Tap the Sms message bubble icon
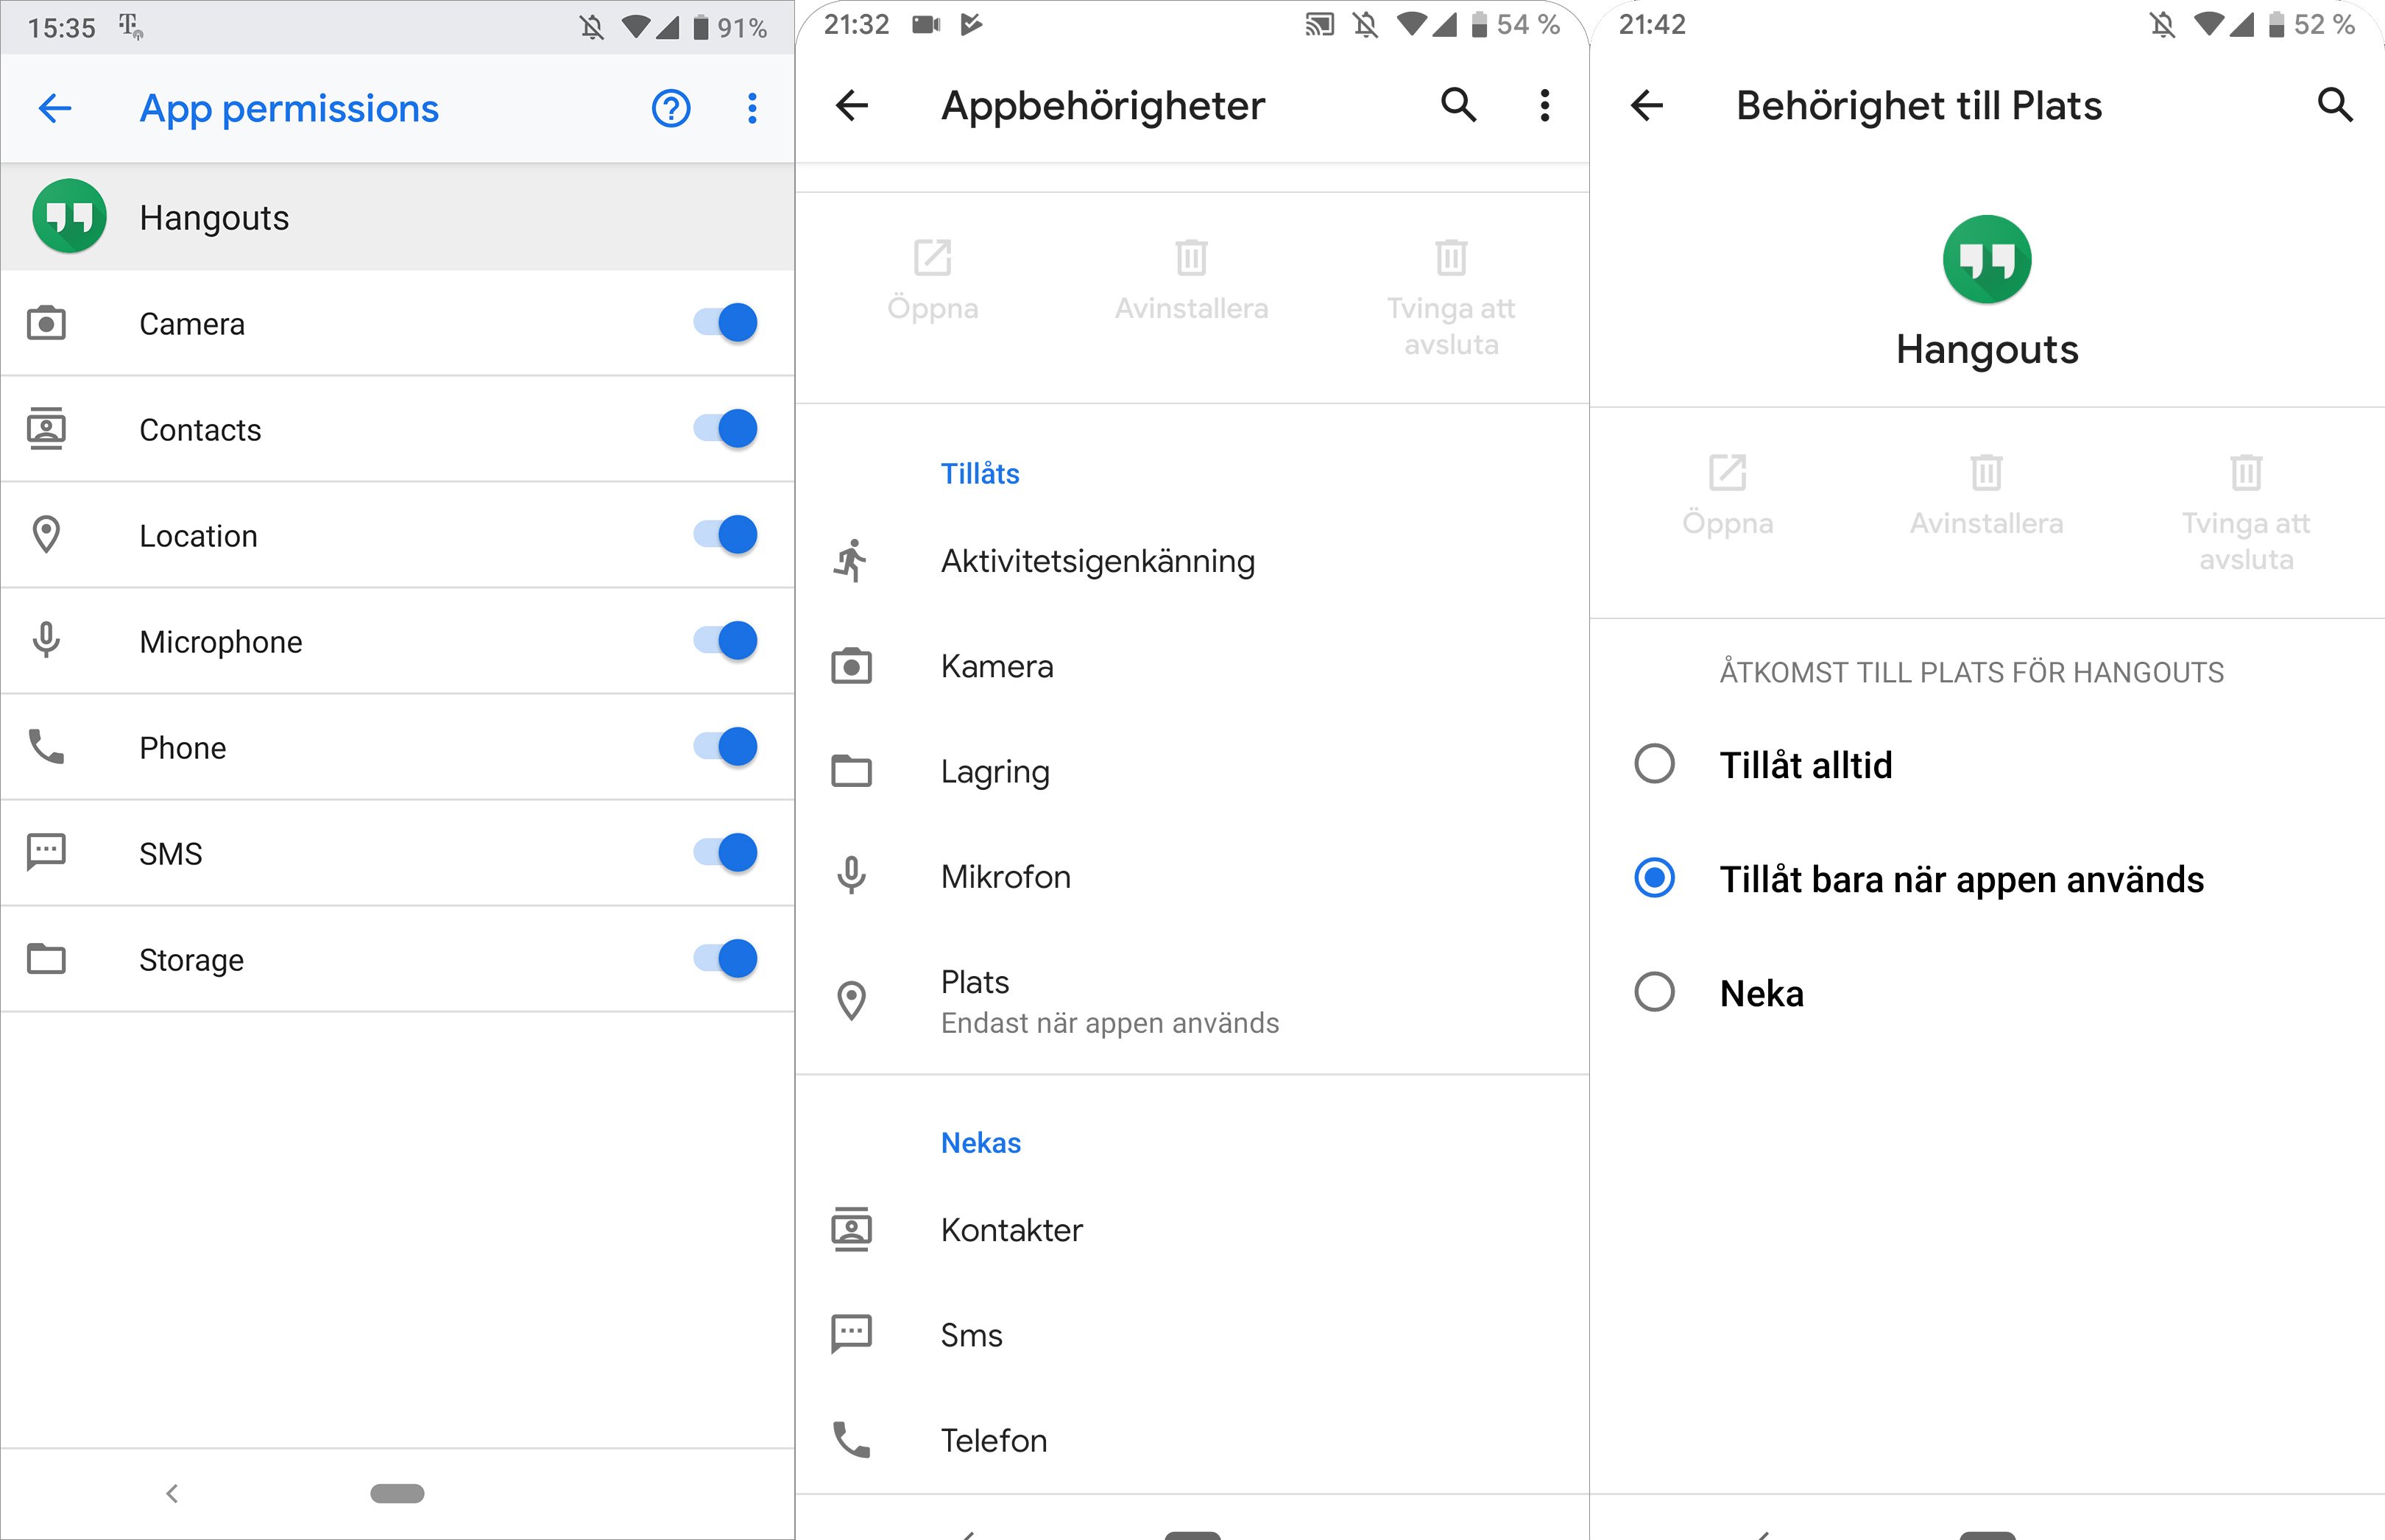 coord(851,1334)
